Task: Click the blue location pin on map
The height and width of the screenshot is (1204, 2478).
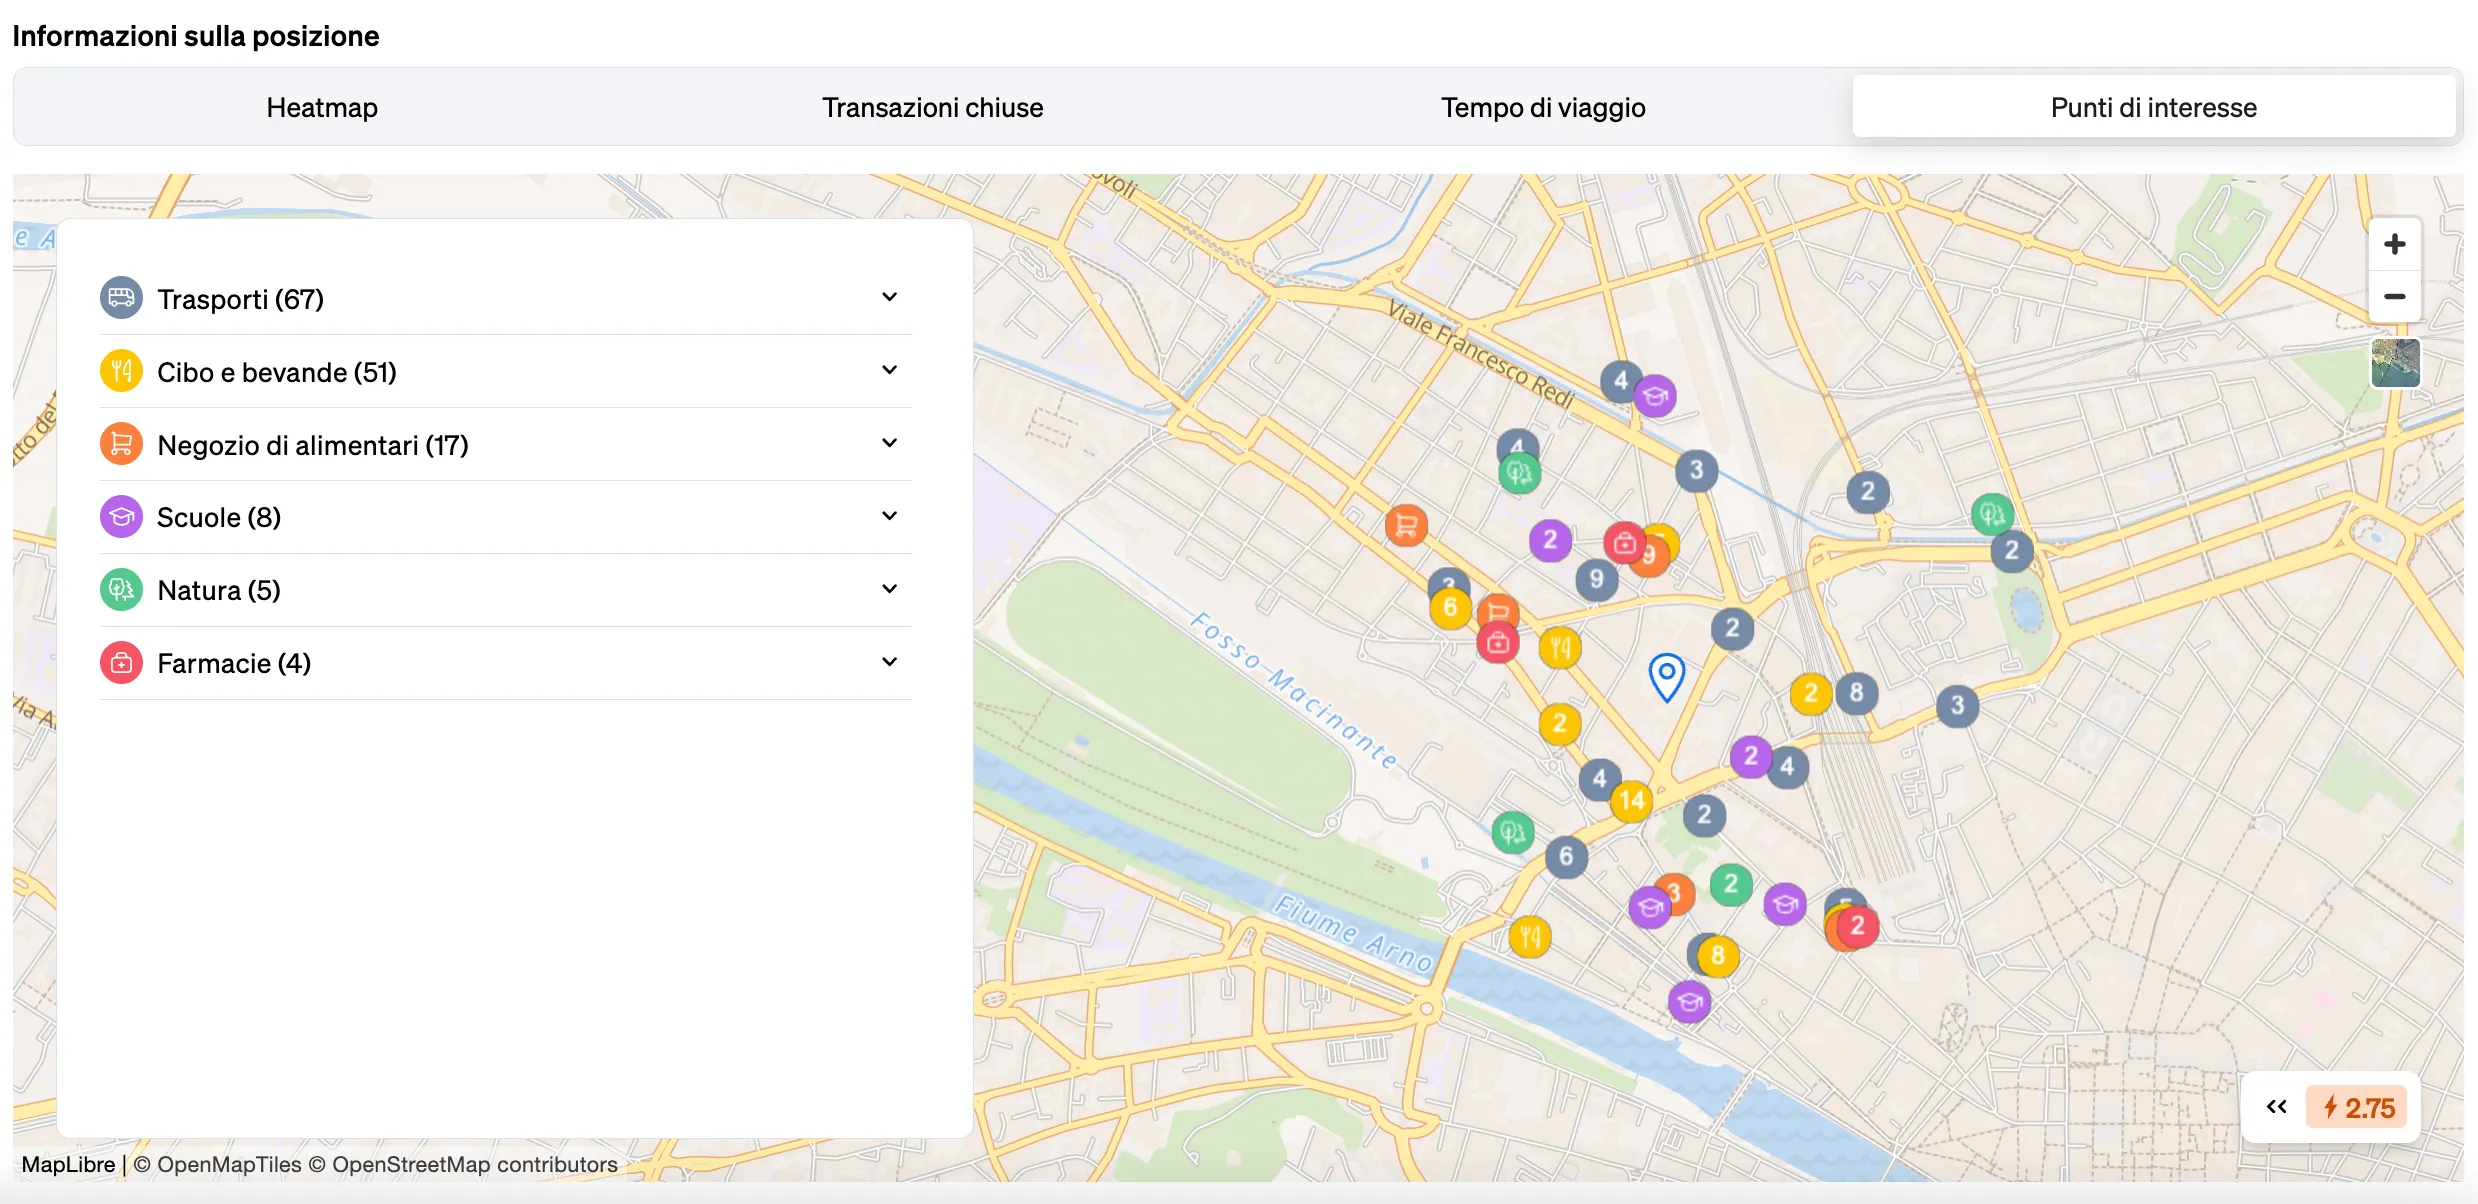Action: click(x=1666, y=677)
